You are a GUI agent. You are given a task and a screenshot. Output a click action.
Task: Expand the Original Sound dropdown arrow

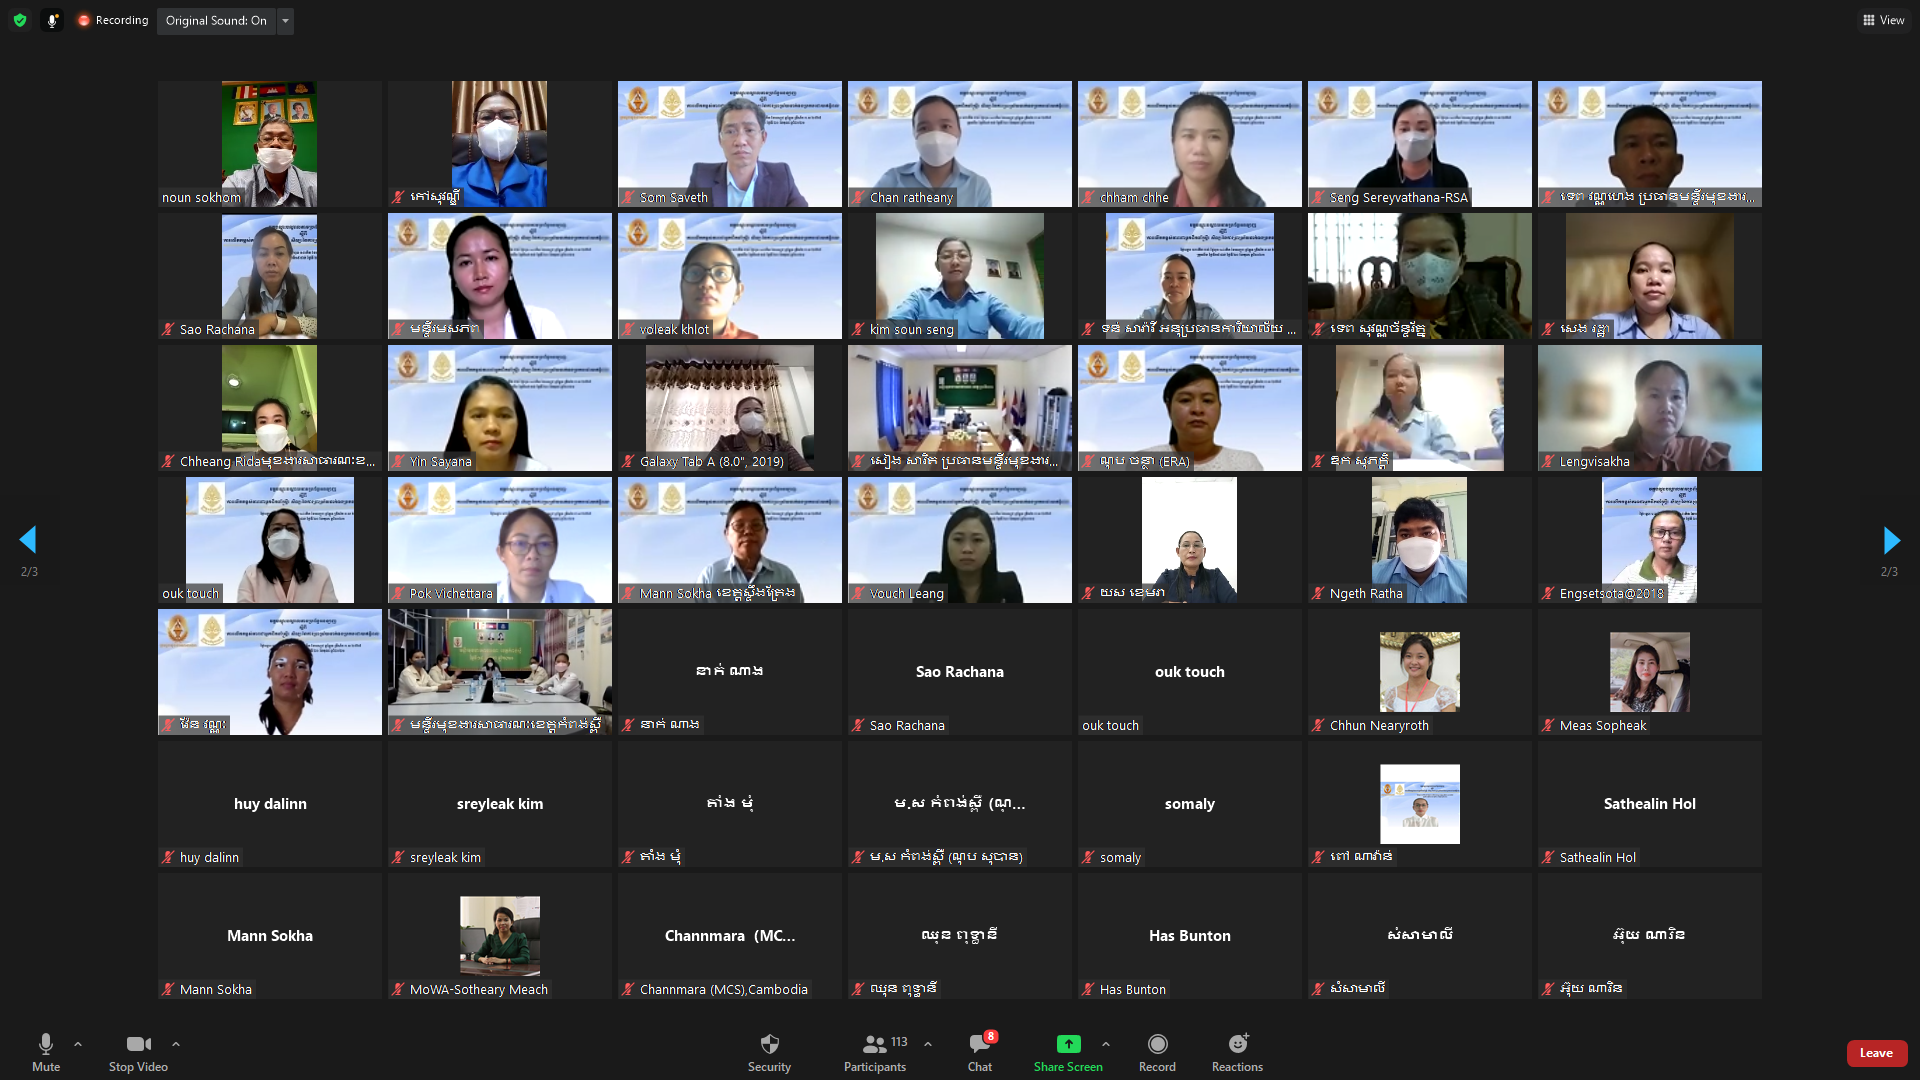pyautogui.click(x=285, y=20)
